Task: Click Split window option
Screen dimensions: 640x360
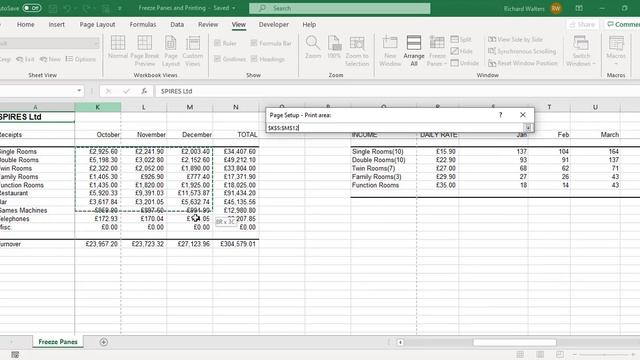Action: pos(461,39)
